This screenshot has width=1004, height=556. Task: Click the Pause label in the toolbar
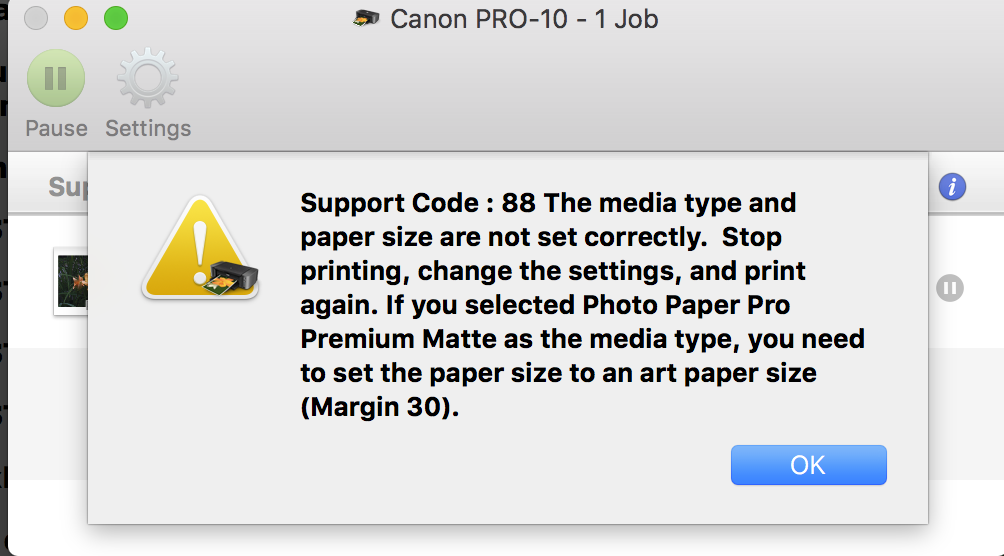56,128
